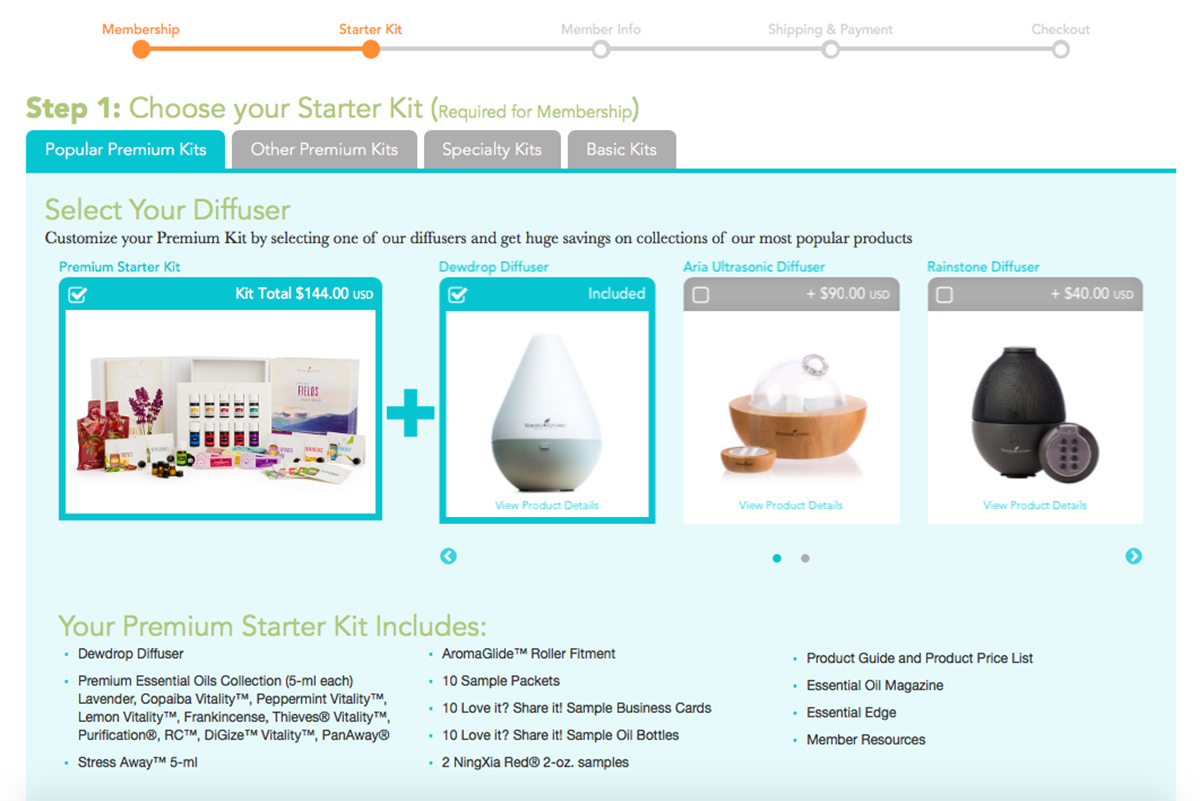1200x801 pixels.
Task: Click the Rainstone Diffuser title
Action: coord(983,267)
